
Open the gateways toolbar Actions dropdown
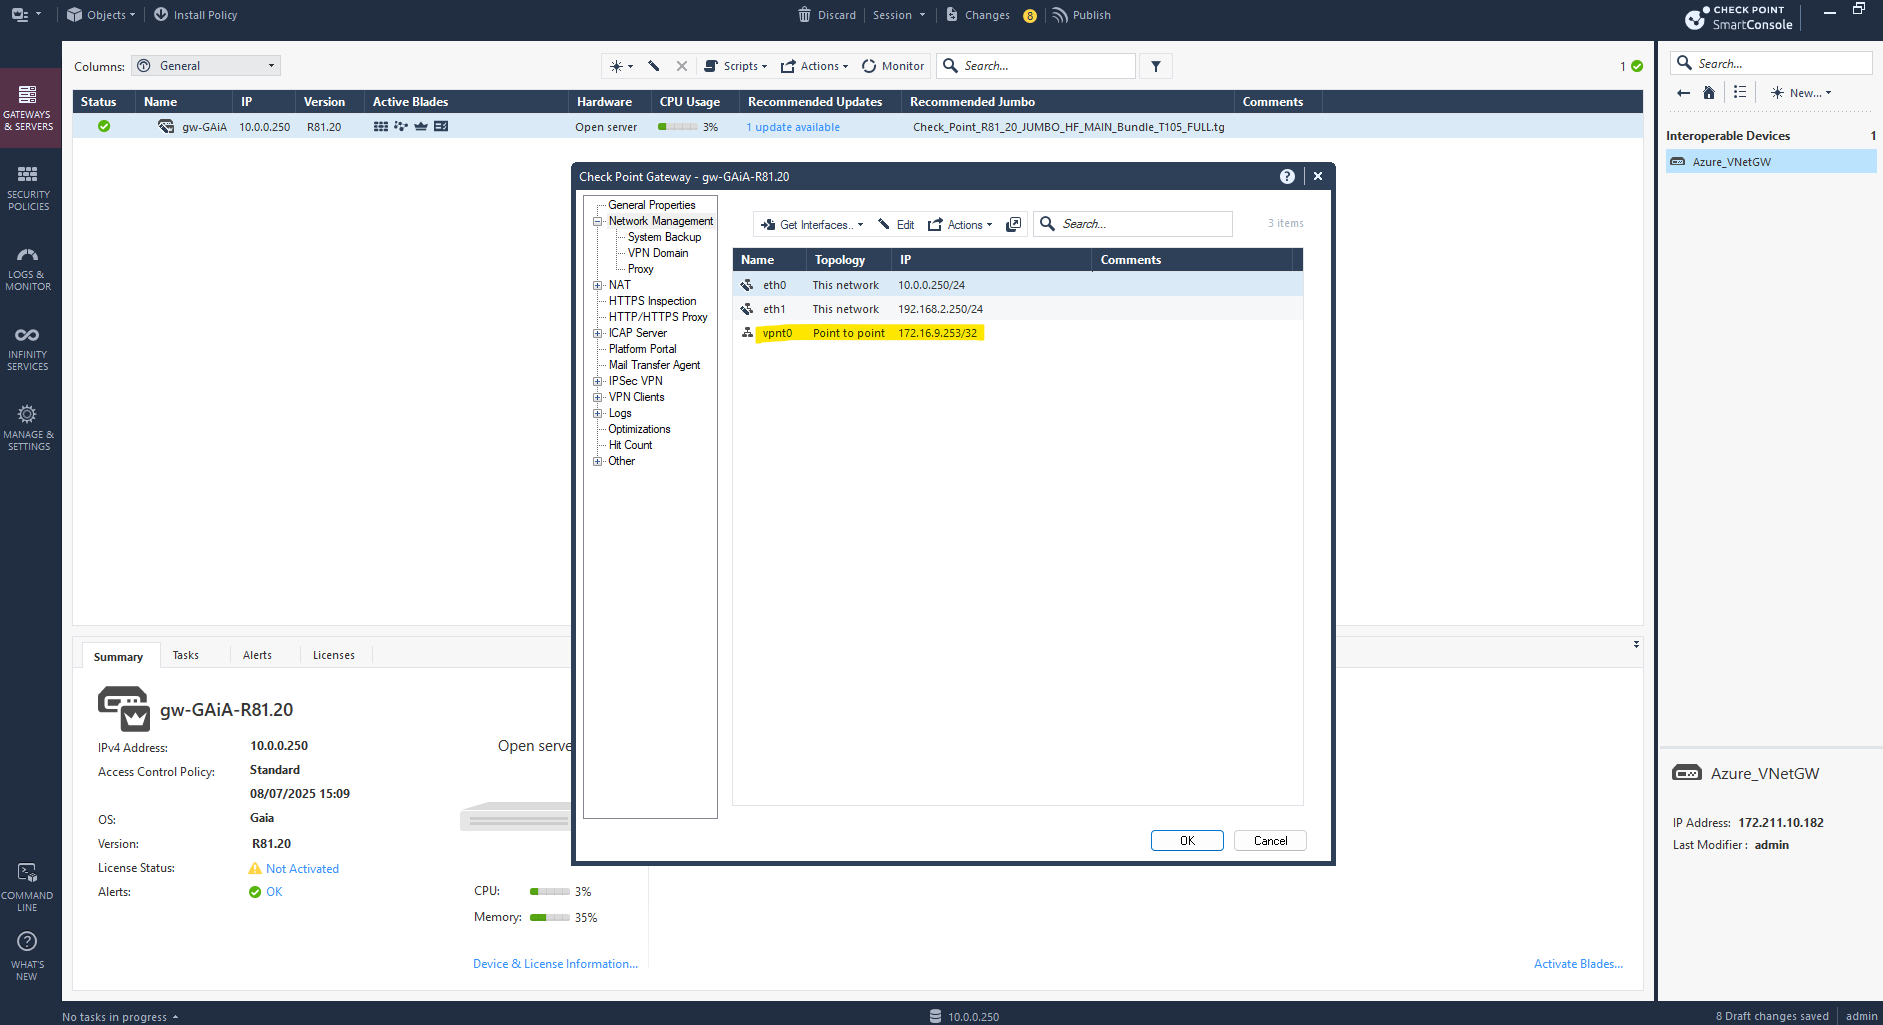[814, 66]
